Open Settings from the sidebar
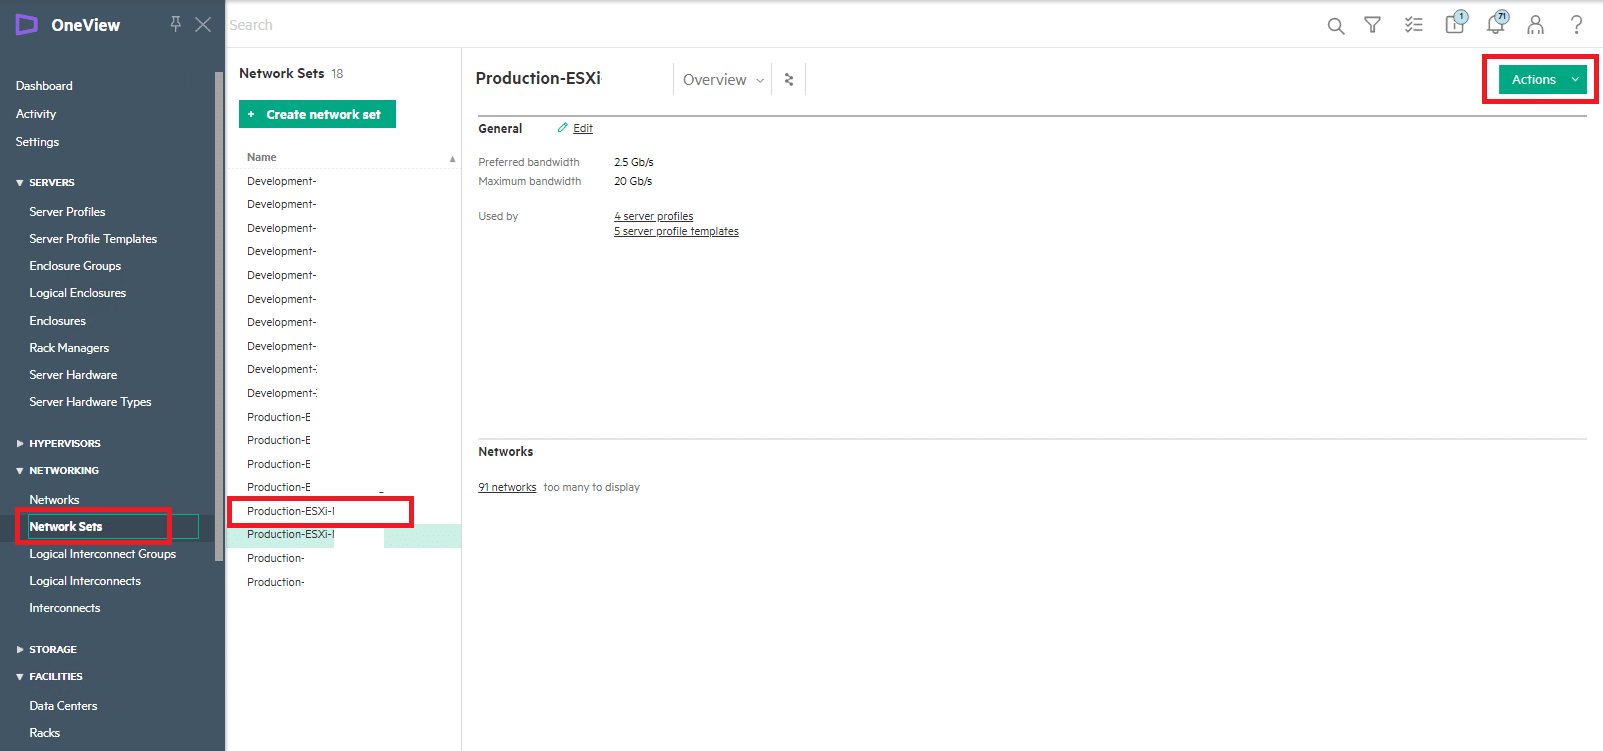1603x751 pixels. tap(37, 142)
